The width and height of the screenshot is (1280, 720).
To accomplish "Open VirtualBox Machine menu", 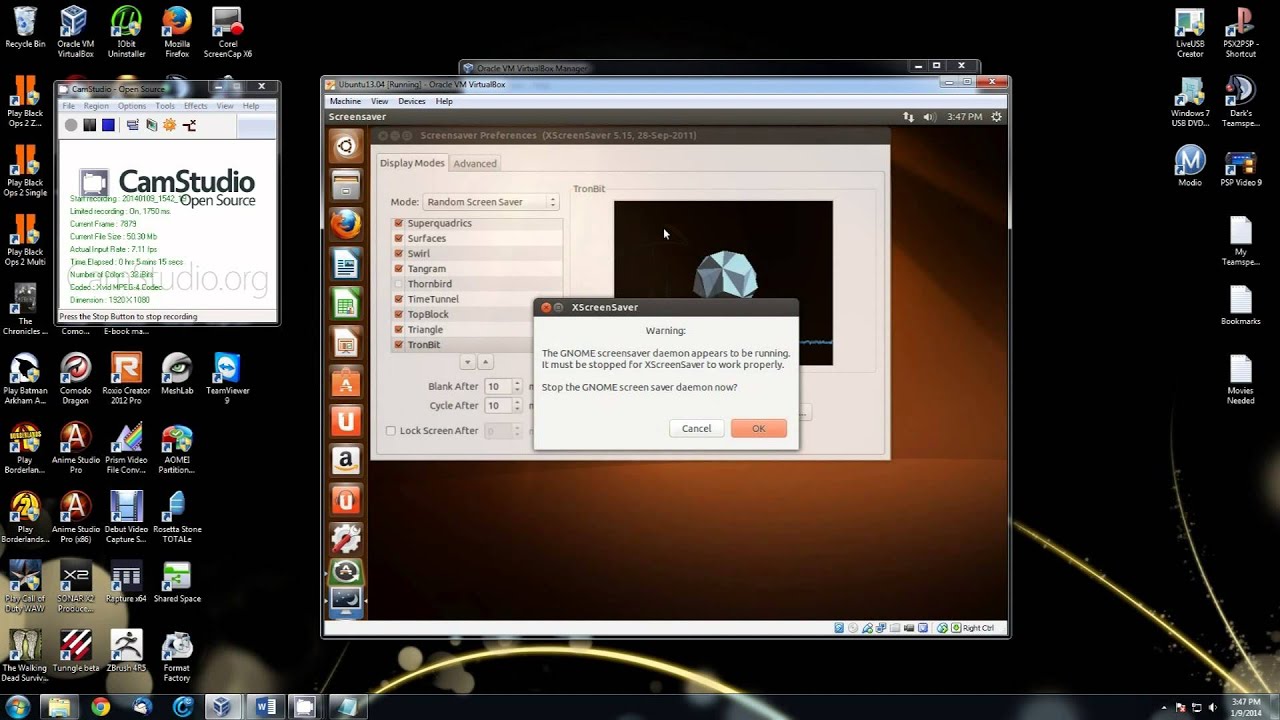I will [x=345, y=101].
